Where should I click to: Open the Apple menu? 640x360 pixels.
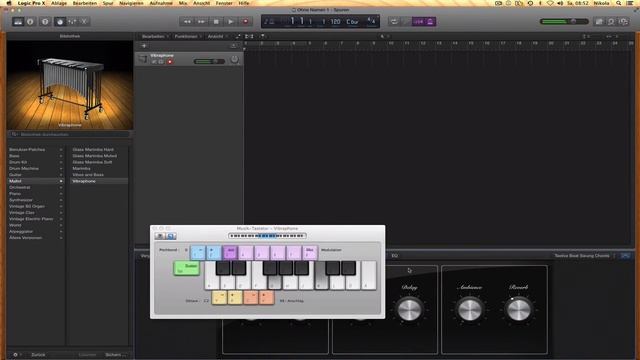pos(9,3)
